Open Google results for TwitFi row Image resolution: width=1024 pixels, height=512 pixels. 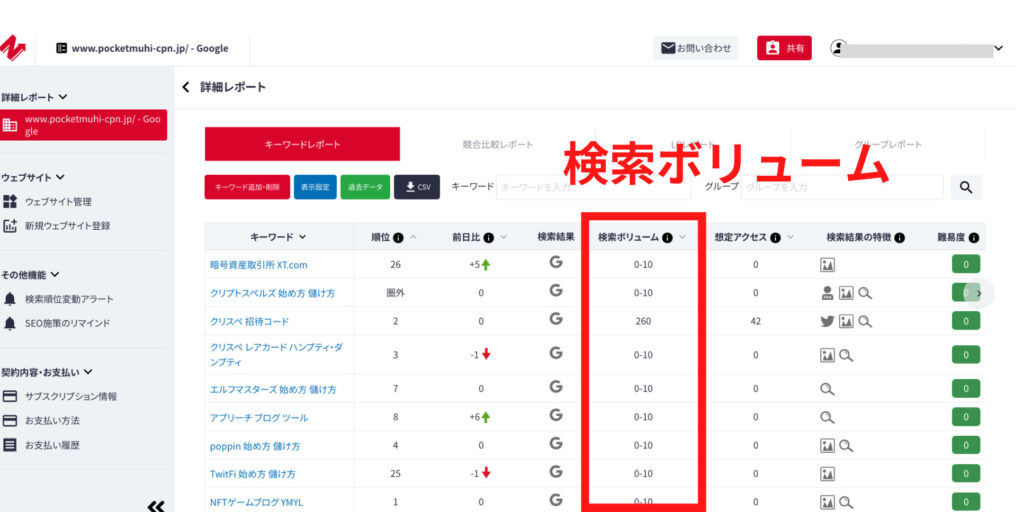556,471
